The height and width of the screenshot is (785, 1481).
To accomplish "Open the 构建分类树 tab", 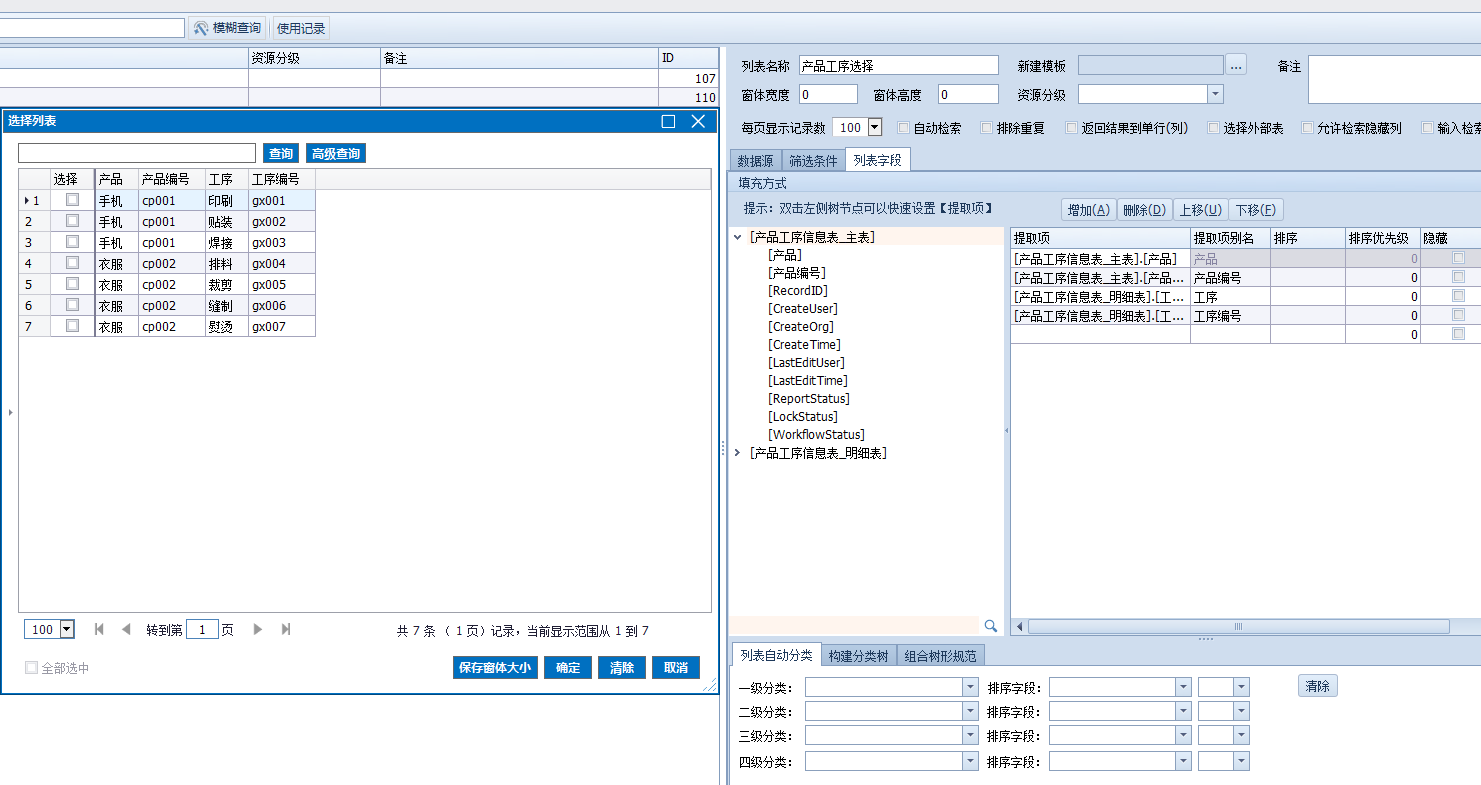I will coord(858,655).
